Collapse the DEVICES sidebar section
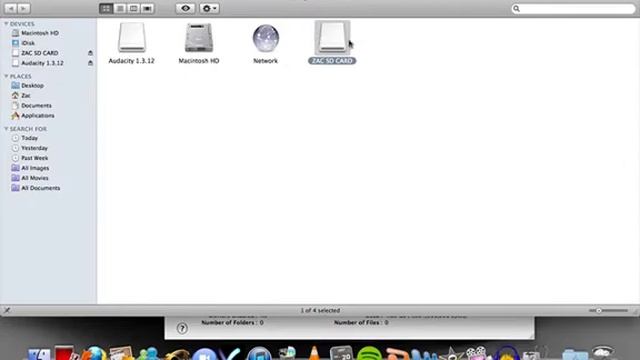Image resolution: width=640 pixels, height=360 pixels. [x=6, y=24]
